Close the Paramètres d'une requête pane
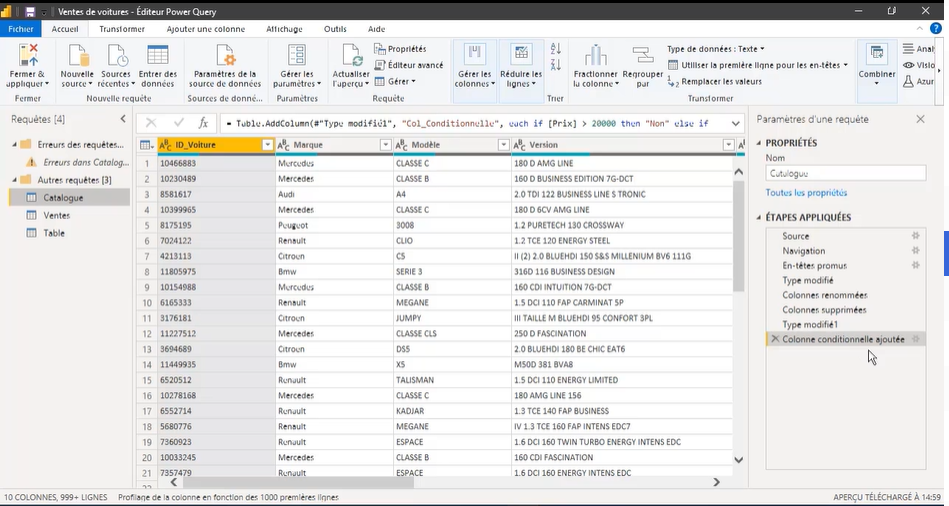The image size is (949, 506). point(920,119)
